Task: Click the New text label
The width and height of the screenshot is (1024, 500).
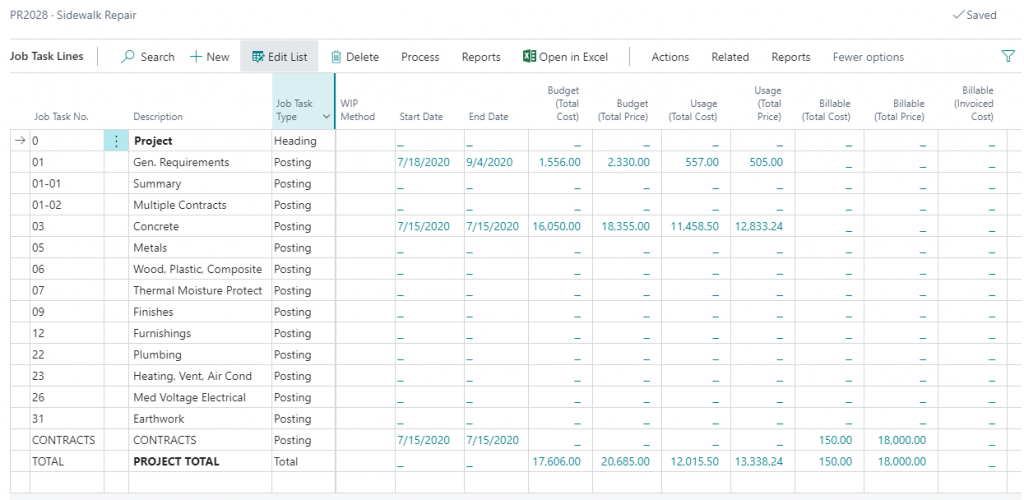Action: coord(218,57)
